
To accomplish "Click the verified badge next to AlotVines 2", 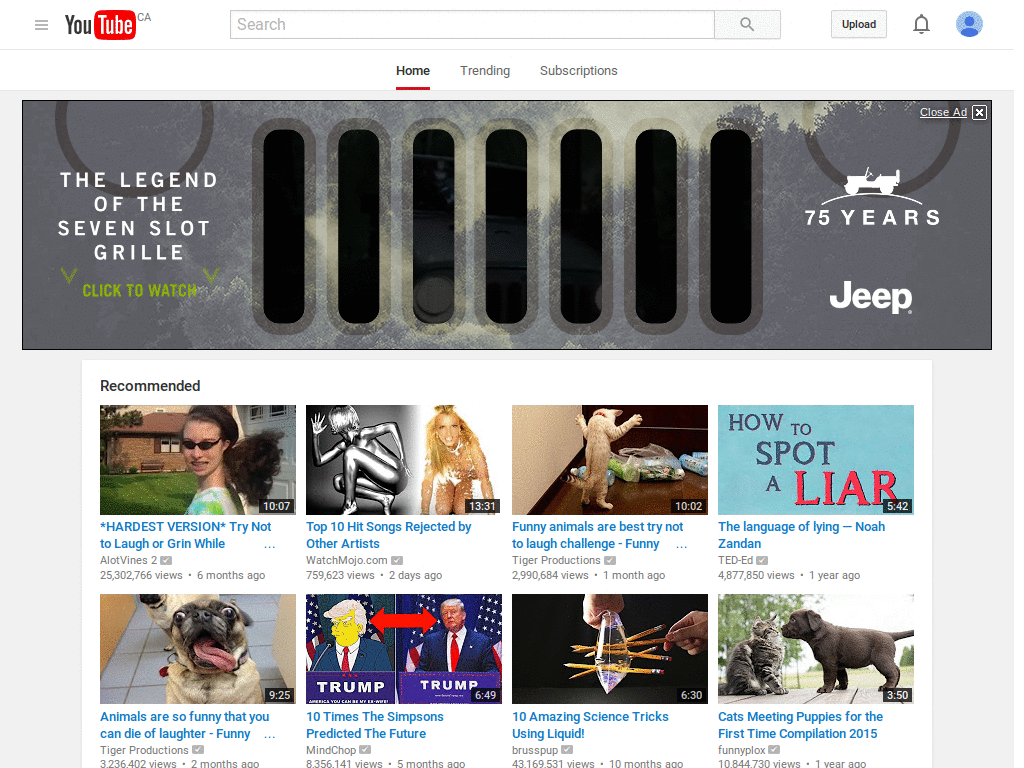I will [x=166, y=560].
